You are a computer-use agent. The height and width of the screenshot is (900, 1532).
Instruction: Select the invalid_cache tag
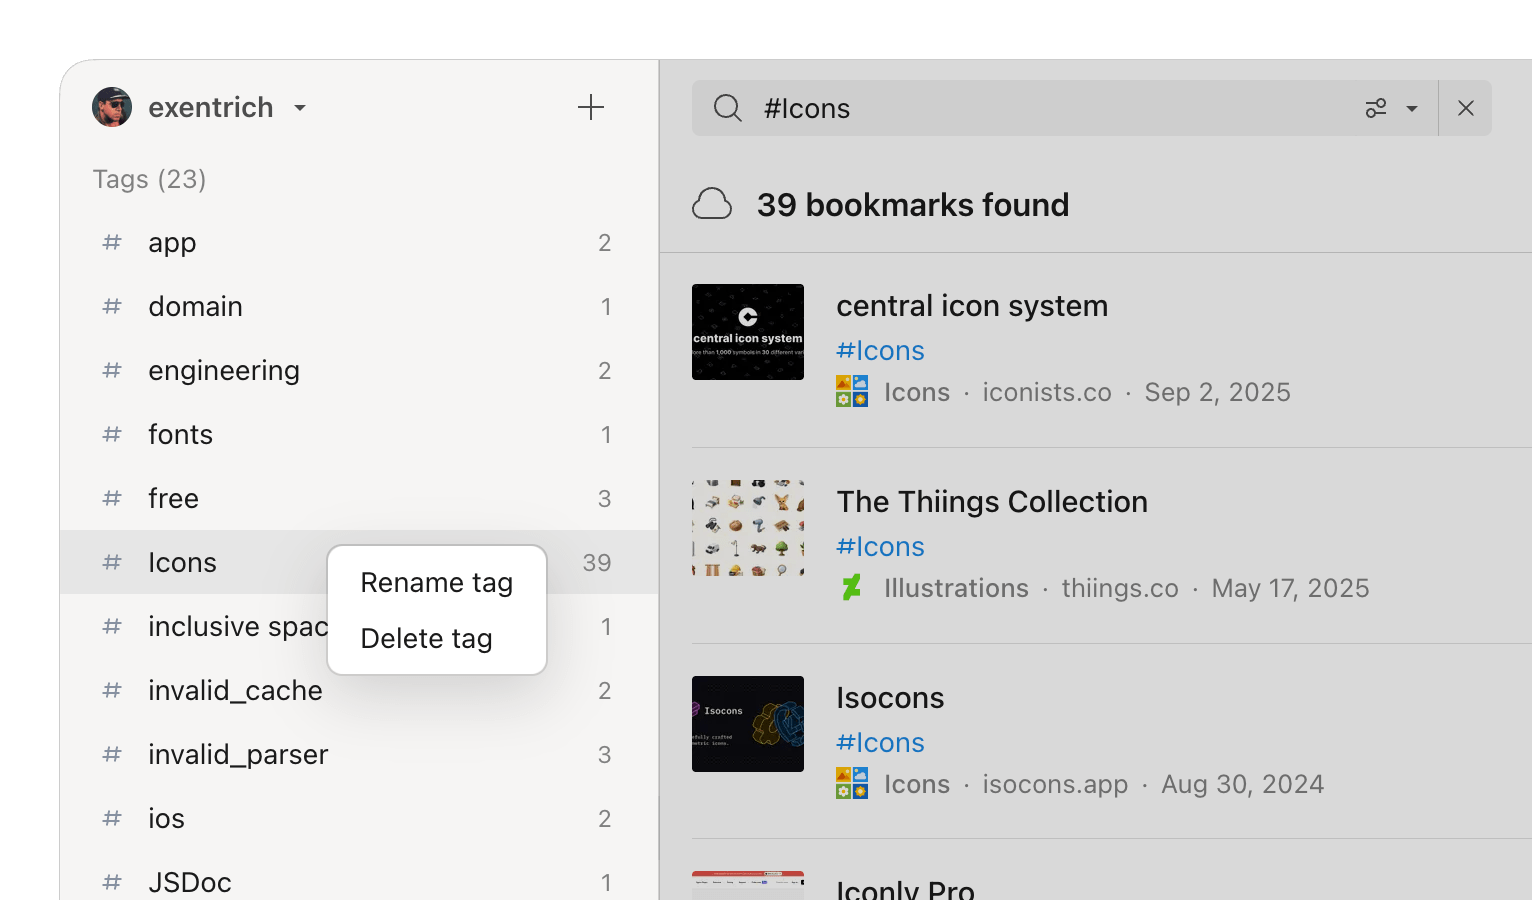point(359,691)
